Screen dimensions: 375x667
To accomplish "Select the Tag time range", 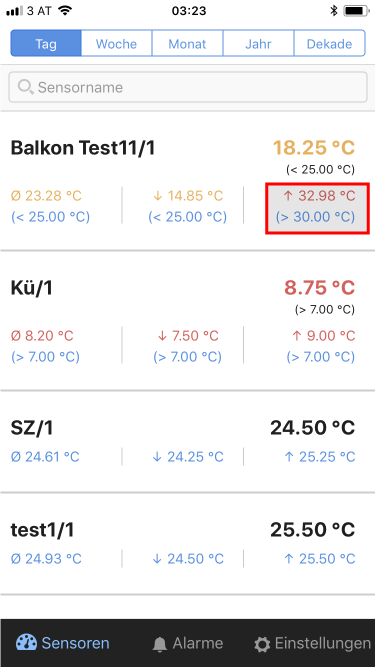I will pyautogui.click(x=46, y=43).
